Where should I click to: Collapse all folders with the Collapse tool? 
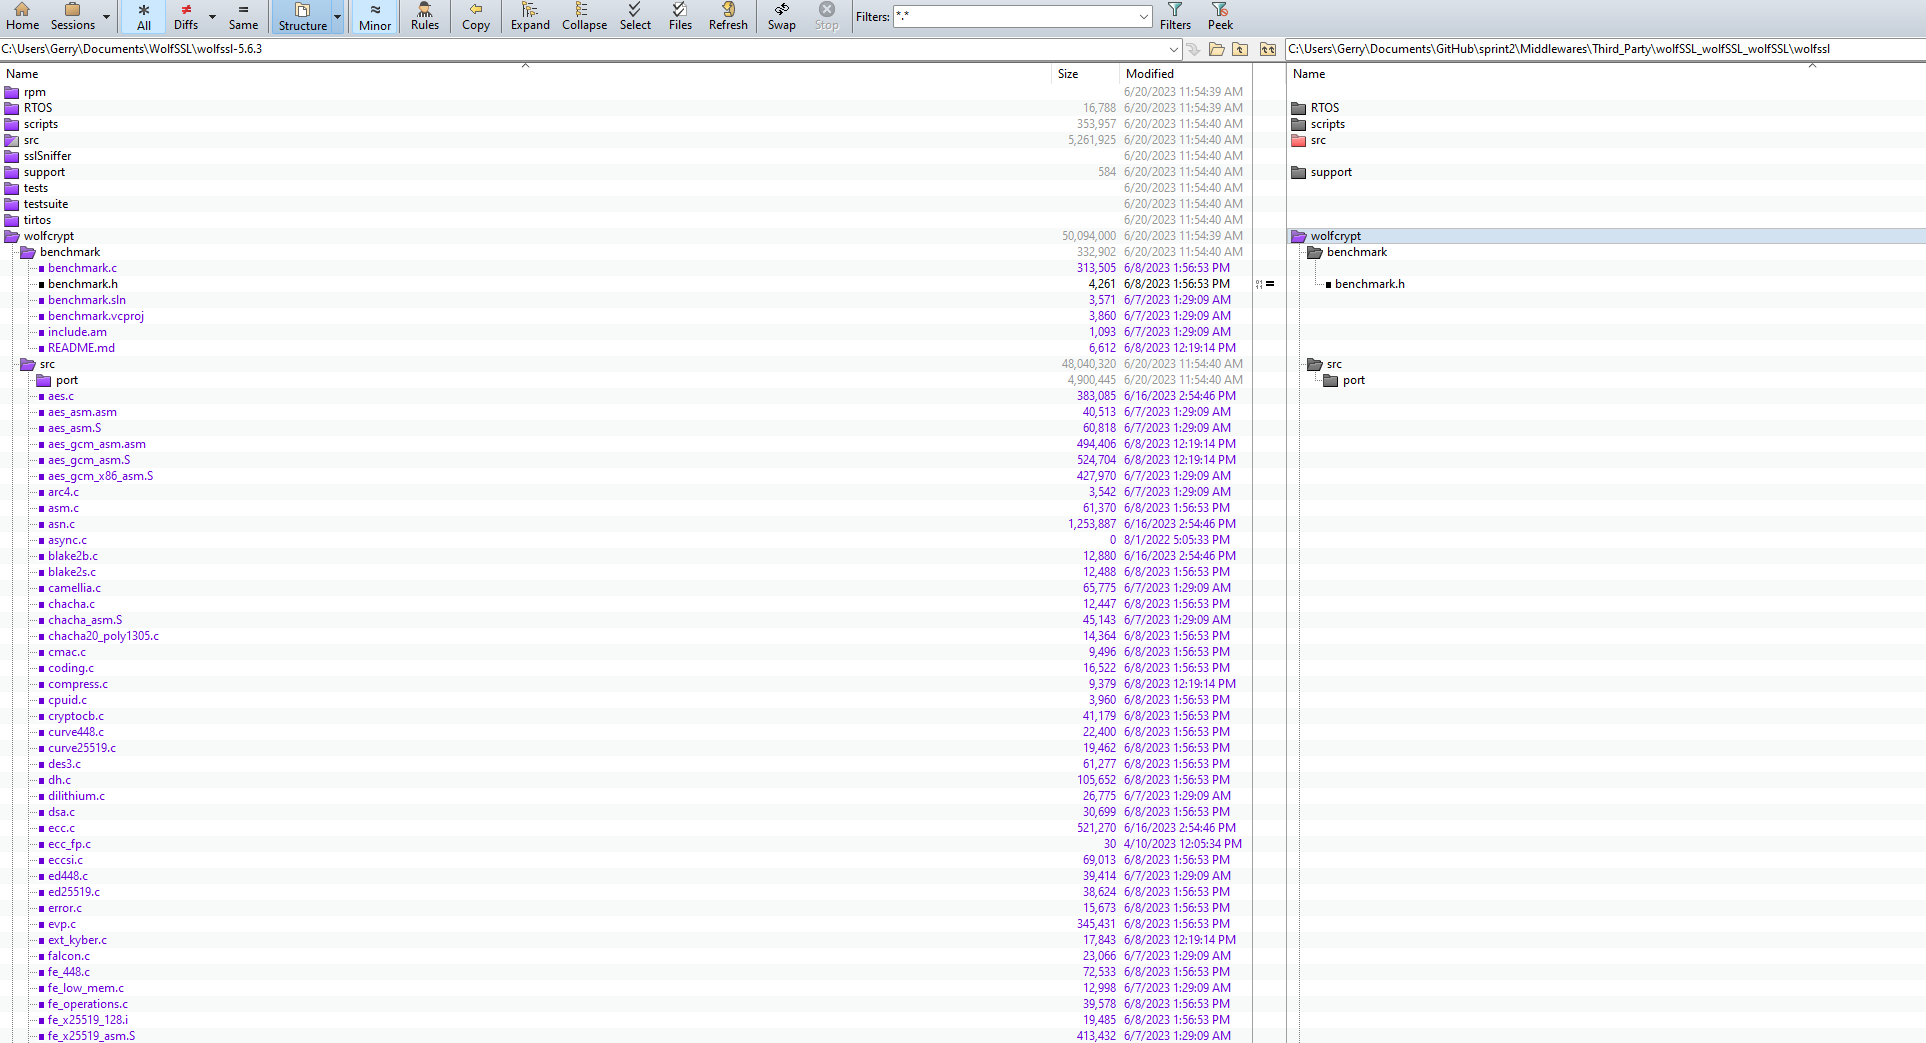click(584, 16)
